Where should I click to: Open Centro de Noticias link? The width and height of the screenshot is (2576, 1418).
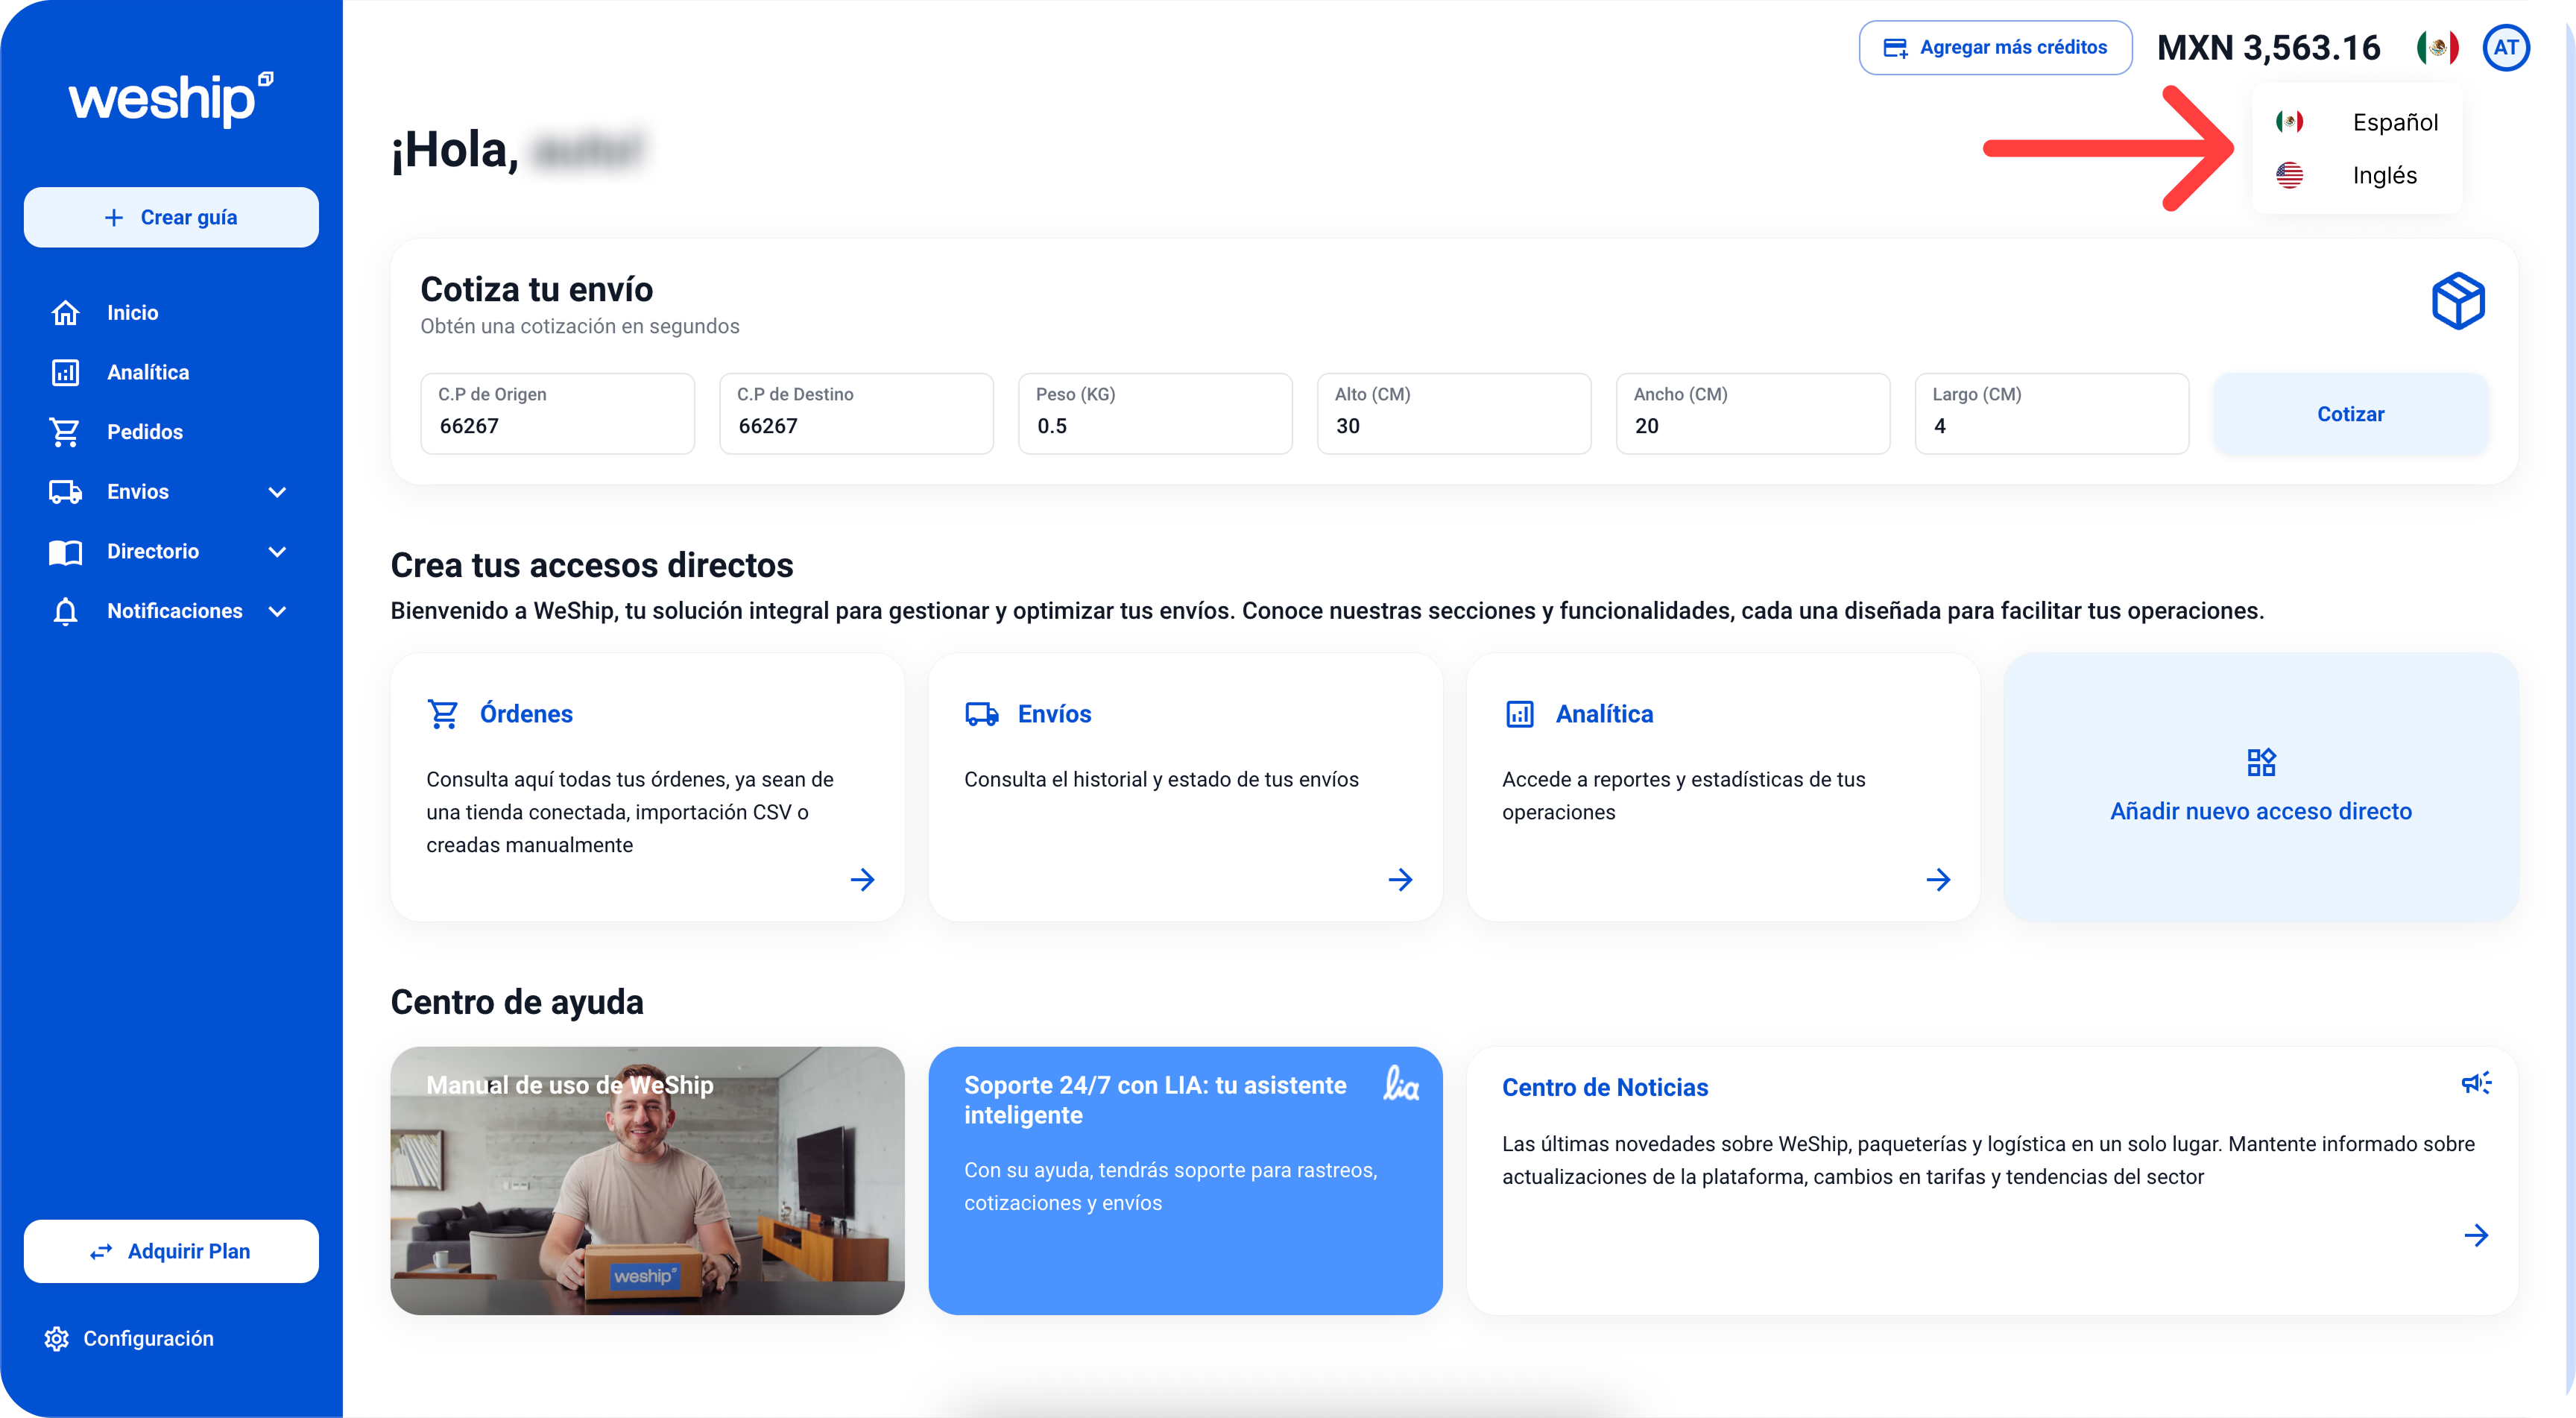click(1605, 1087)
